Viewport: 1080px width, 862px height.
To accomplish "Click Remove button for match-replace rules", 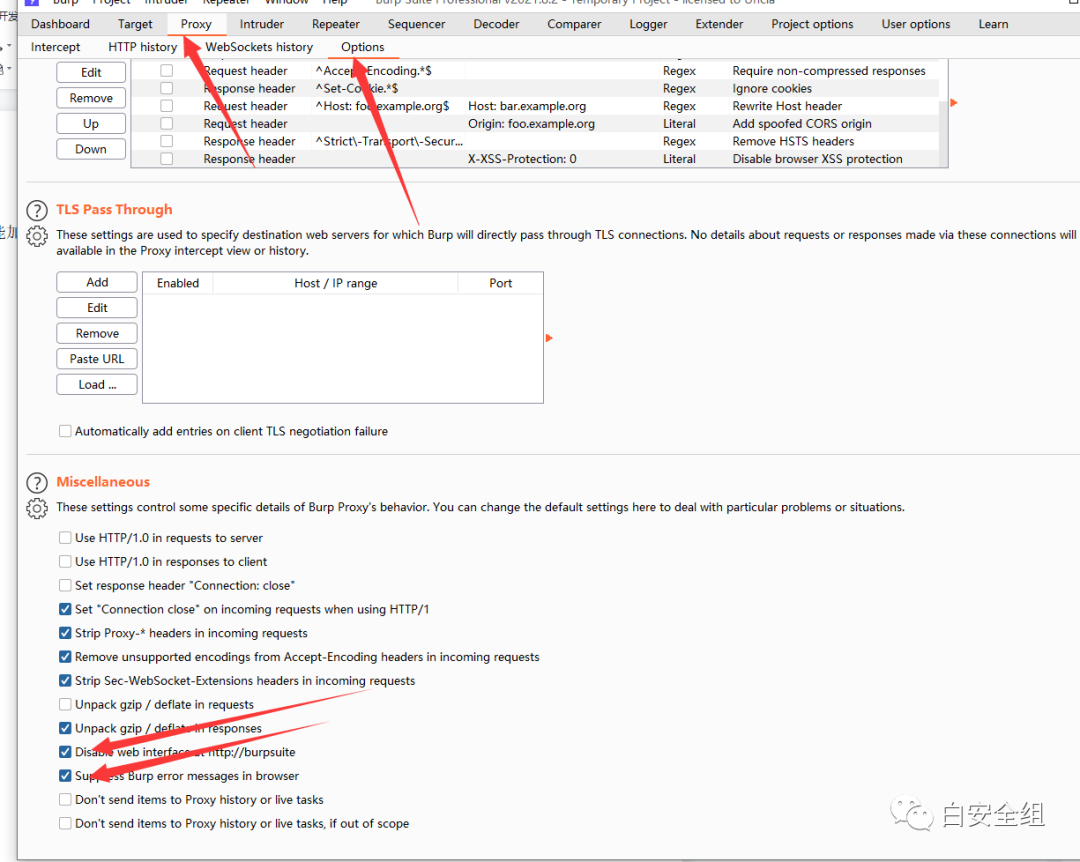I will (x=91, y=98).
